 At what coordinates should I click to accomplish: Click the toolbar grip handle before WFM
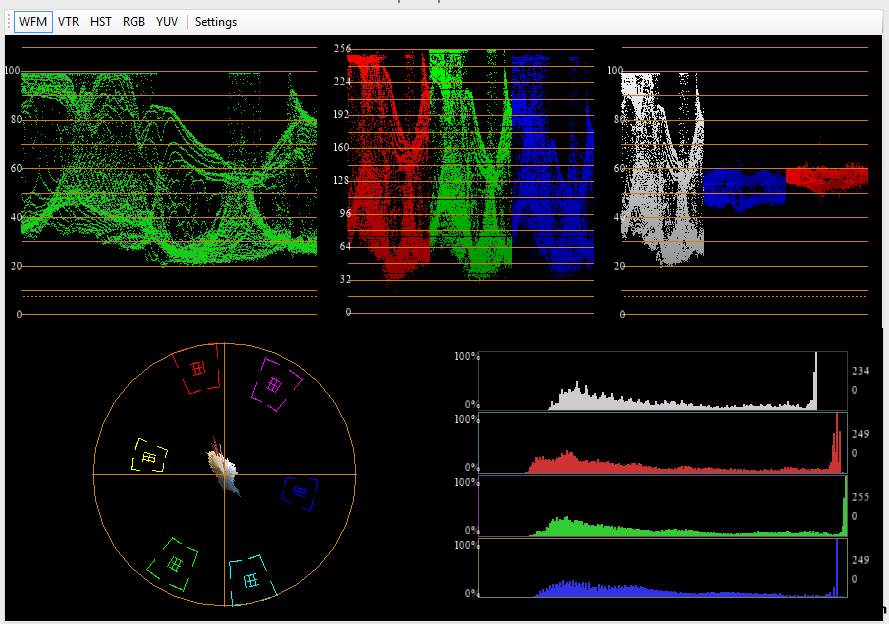pyautogui.click(x=9, y=21)
